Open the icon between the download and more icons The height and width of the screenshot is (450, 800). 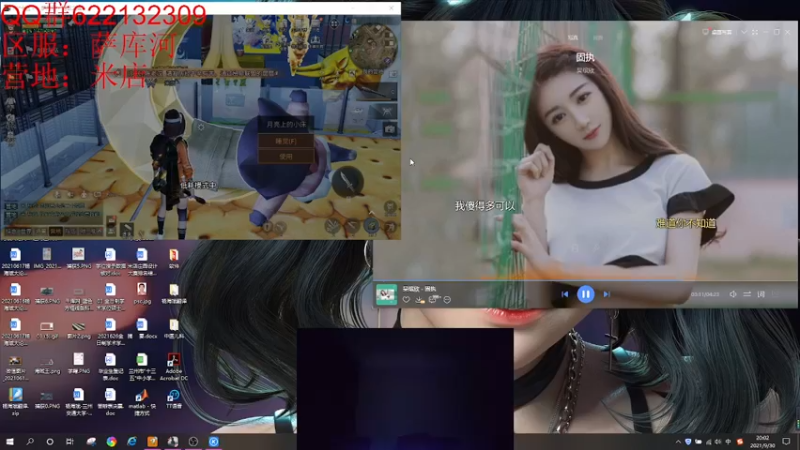(x=433, y=299)
